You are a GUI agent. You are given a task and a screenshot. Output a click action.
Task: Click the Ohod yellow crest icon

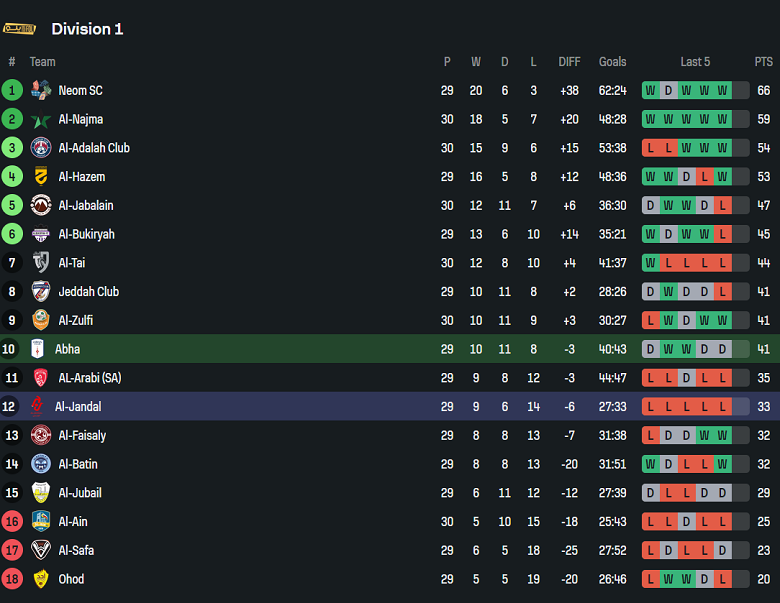tap(41, 579)
